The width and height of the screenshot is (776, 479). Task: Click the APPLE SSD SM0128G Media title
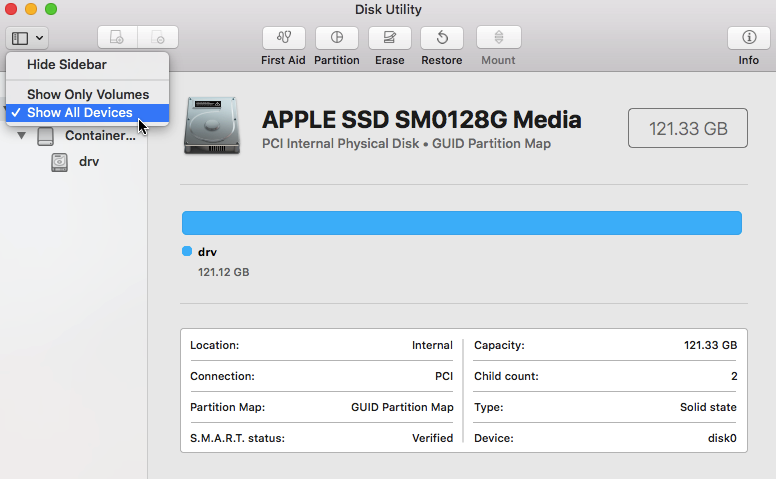422,120
